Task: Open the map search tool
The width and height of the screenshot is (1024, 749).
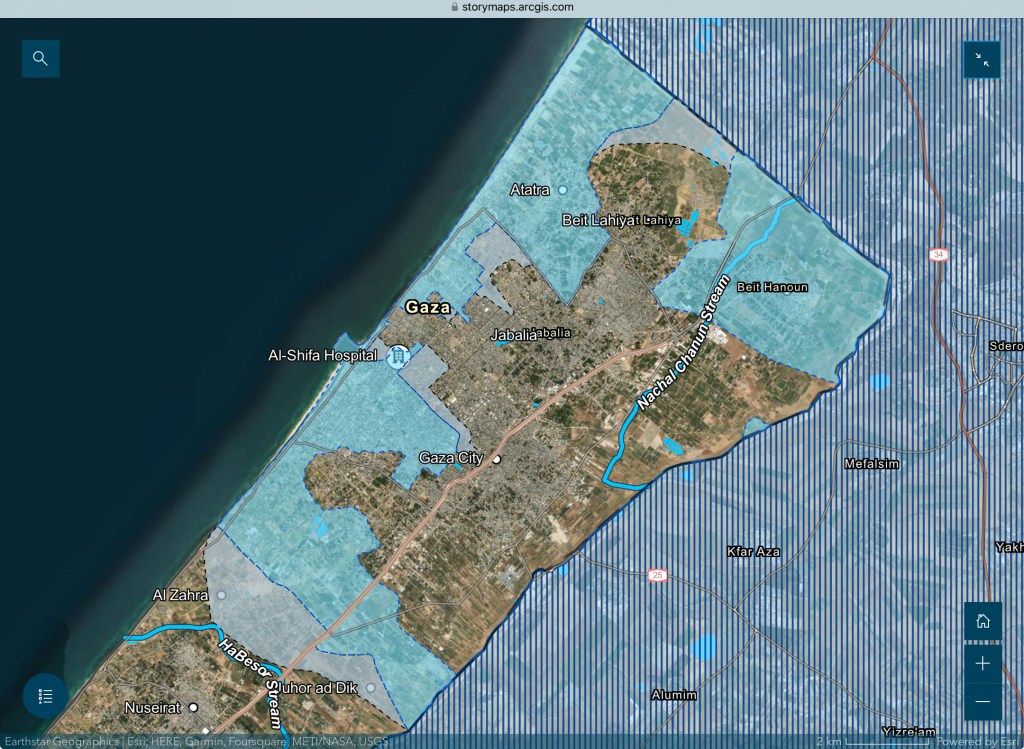Action: point(41,59)
